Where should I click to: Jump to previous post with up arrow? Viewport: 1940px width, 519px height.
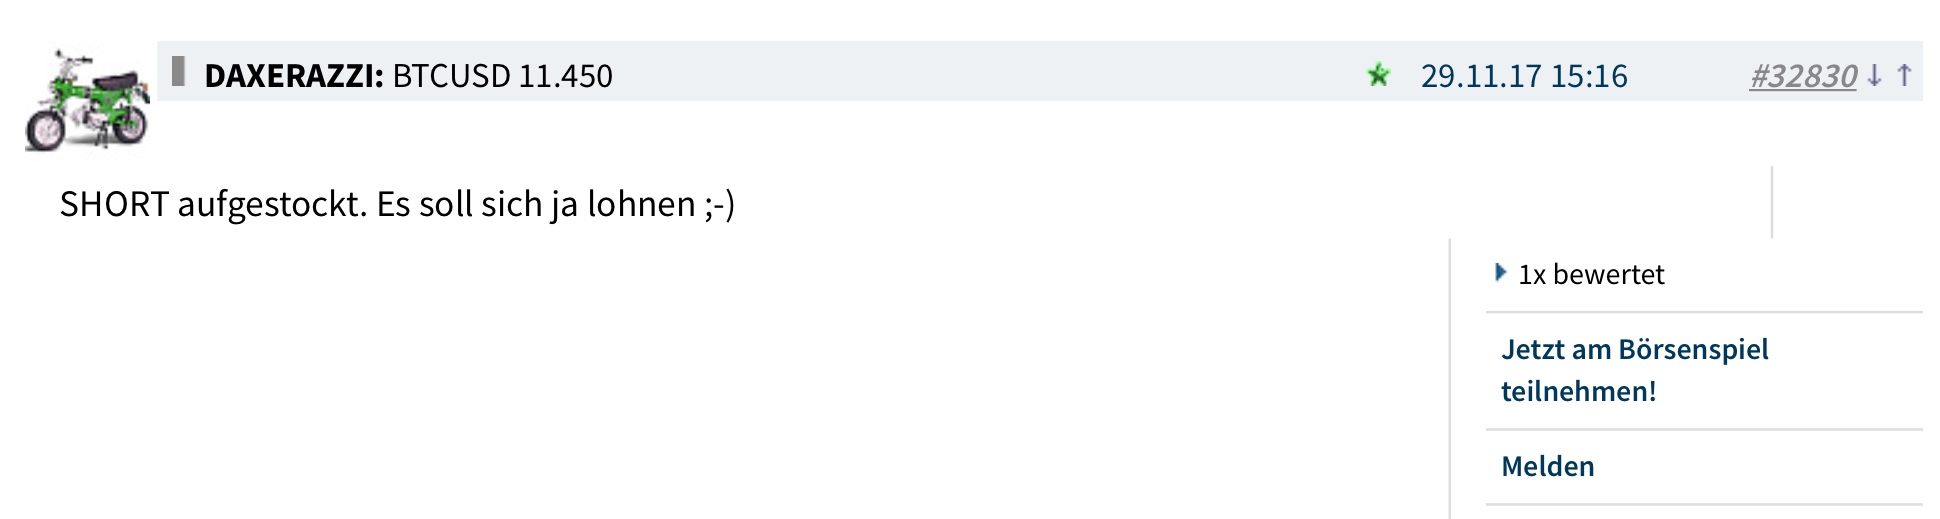pos(1904,75)
